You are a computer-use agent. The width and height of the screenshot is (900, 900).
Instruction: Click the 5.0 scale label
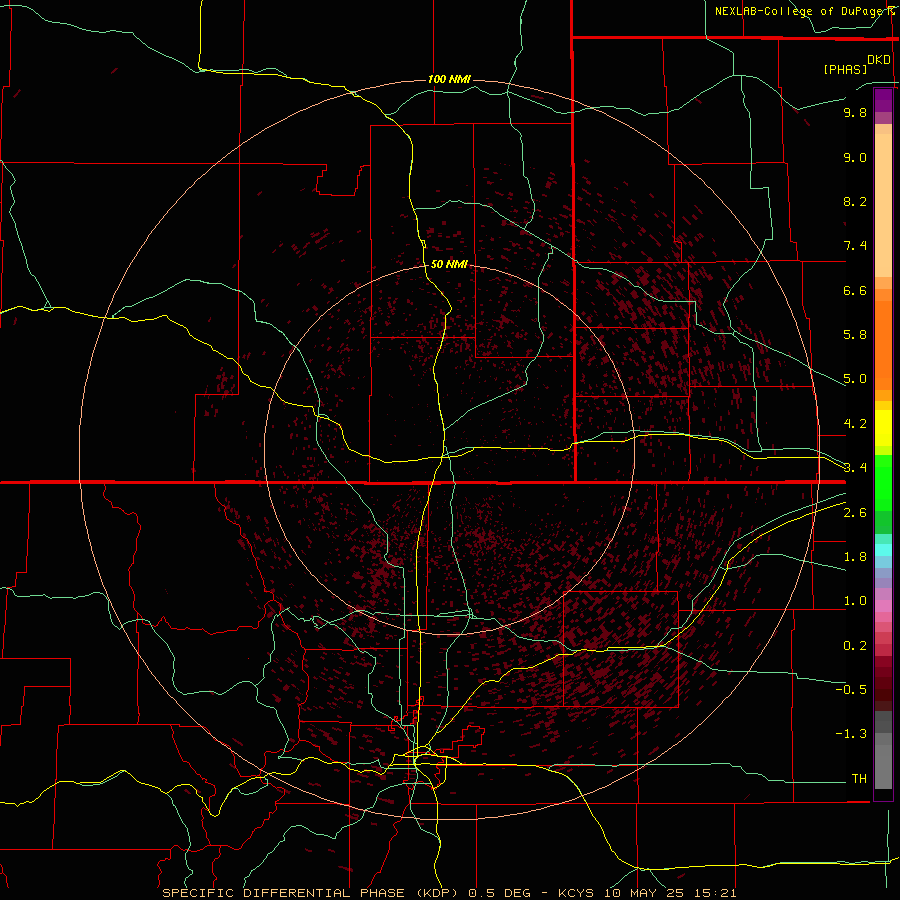855,379
